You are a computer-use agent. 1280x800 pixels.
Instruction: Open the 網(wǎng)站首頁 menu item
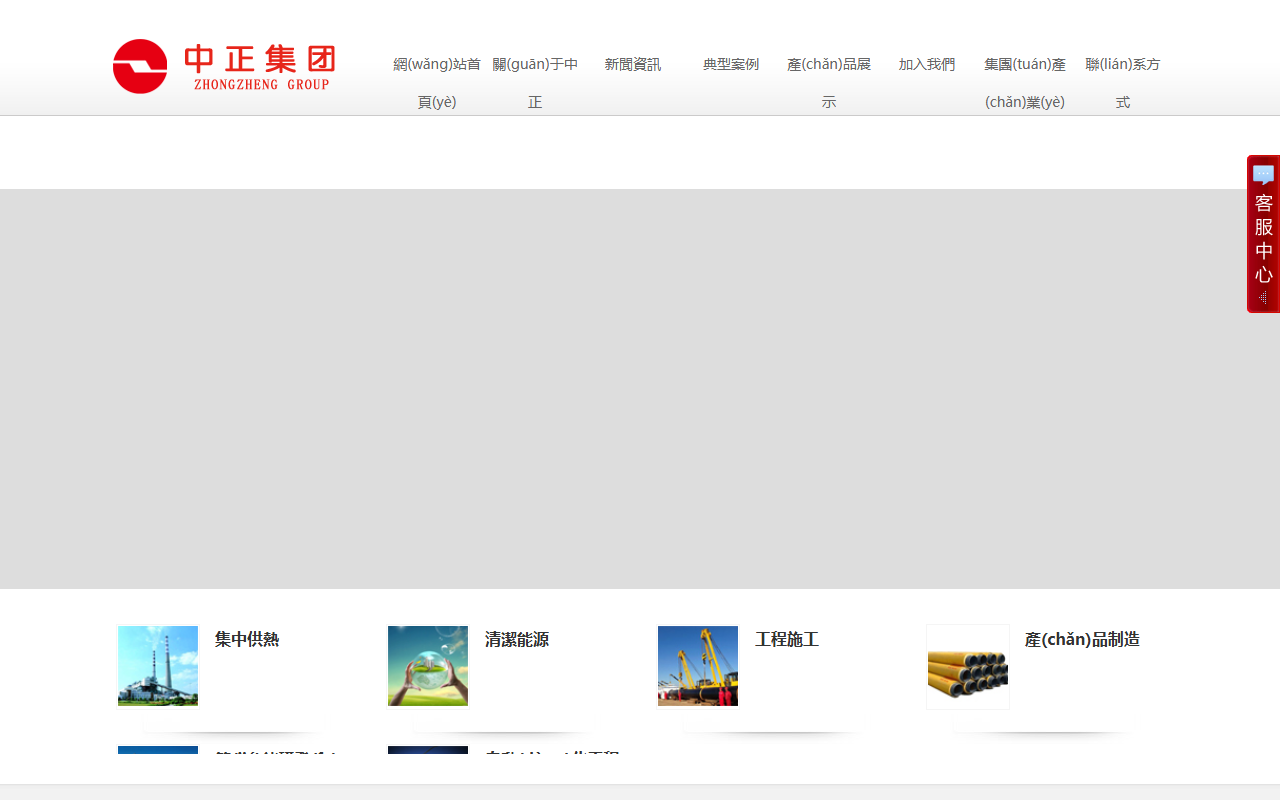pos(437,83)
